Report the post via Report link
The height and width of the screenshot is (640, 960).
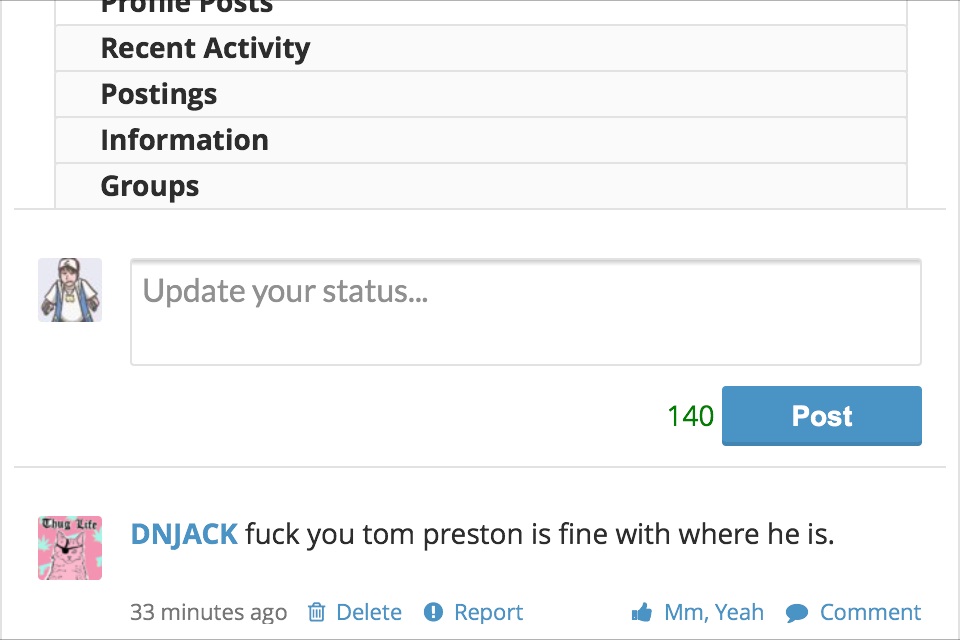click(488, 612)
